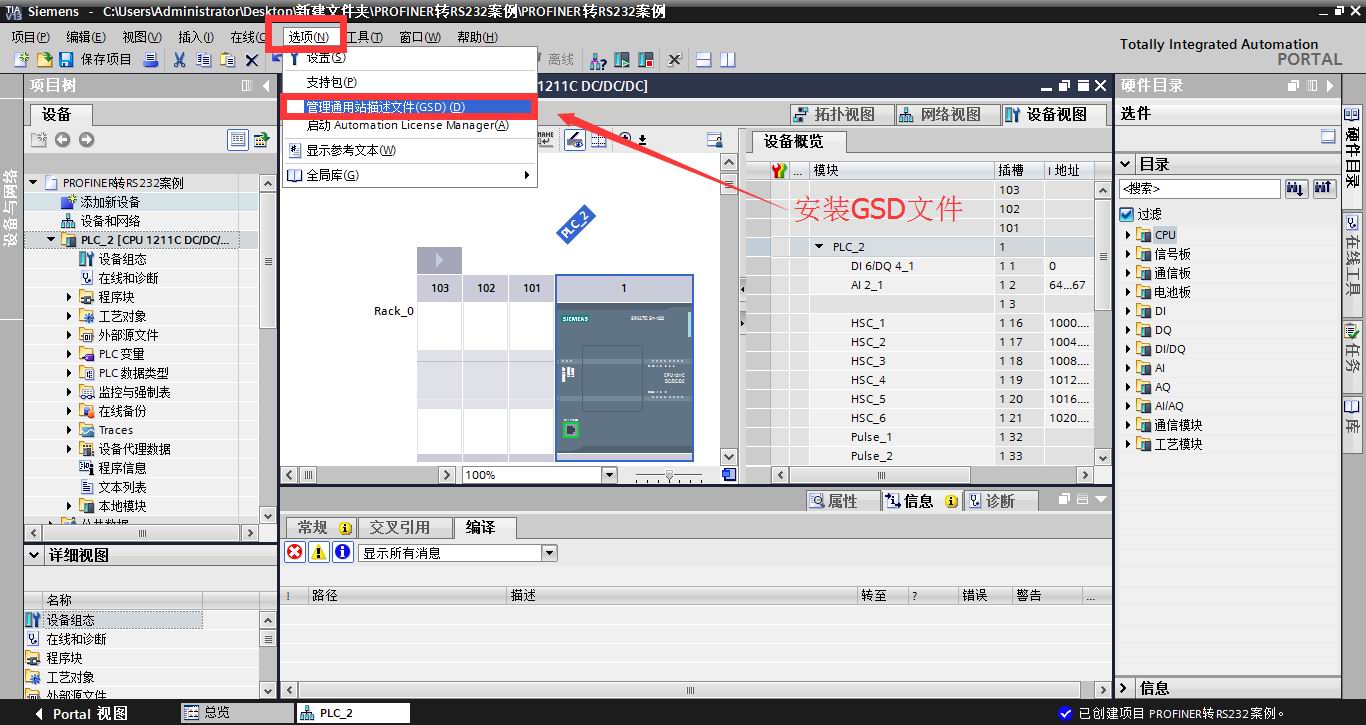Image resolution: width=1366 pixels, height=725 pixels.
Task: Click the show address labels icon
Action: pyautogui.click(x=576, y=140)
